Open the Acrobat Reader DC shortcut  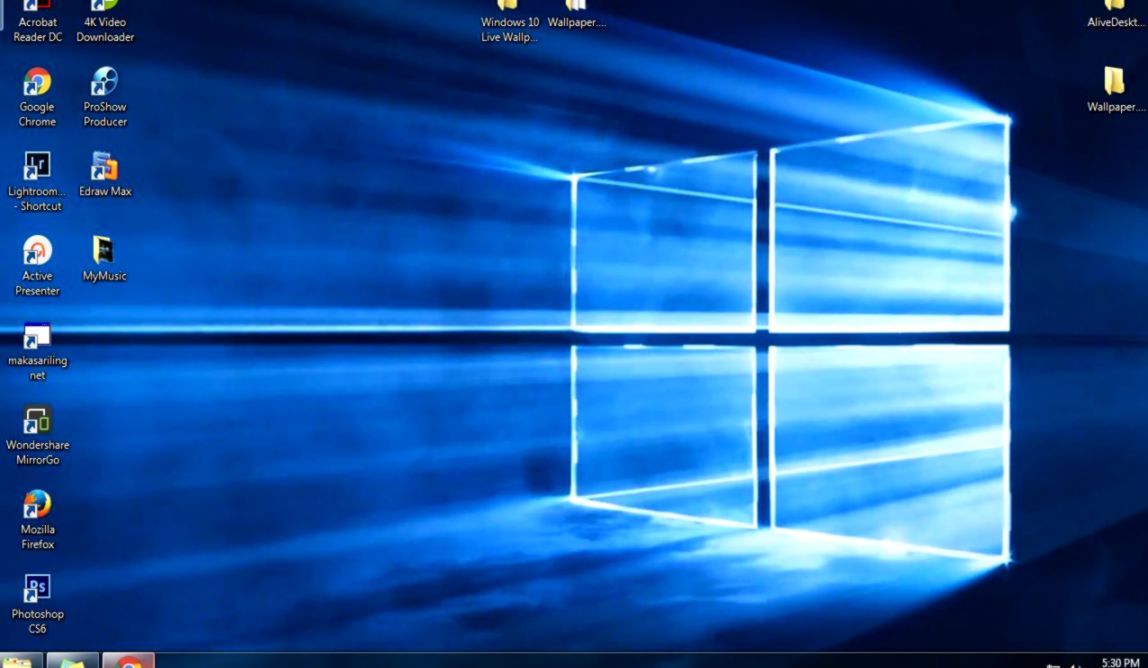pyautogui.click(x=37, y=21)
